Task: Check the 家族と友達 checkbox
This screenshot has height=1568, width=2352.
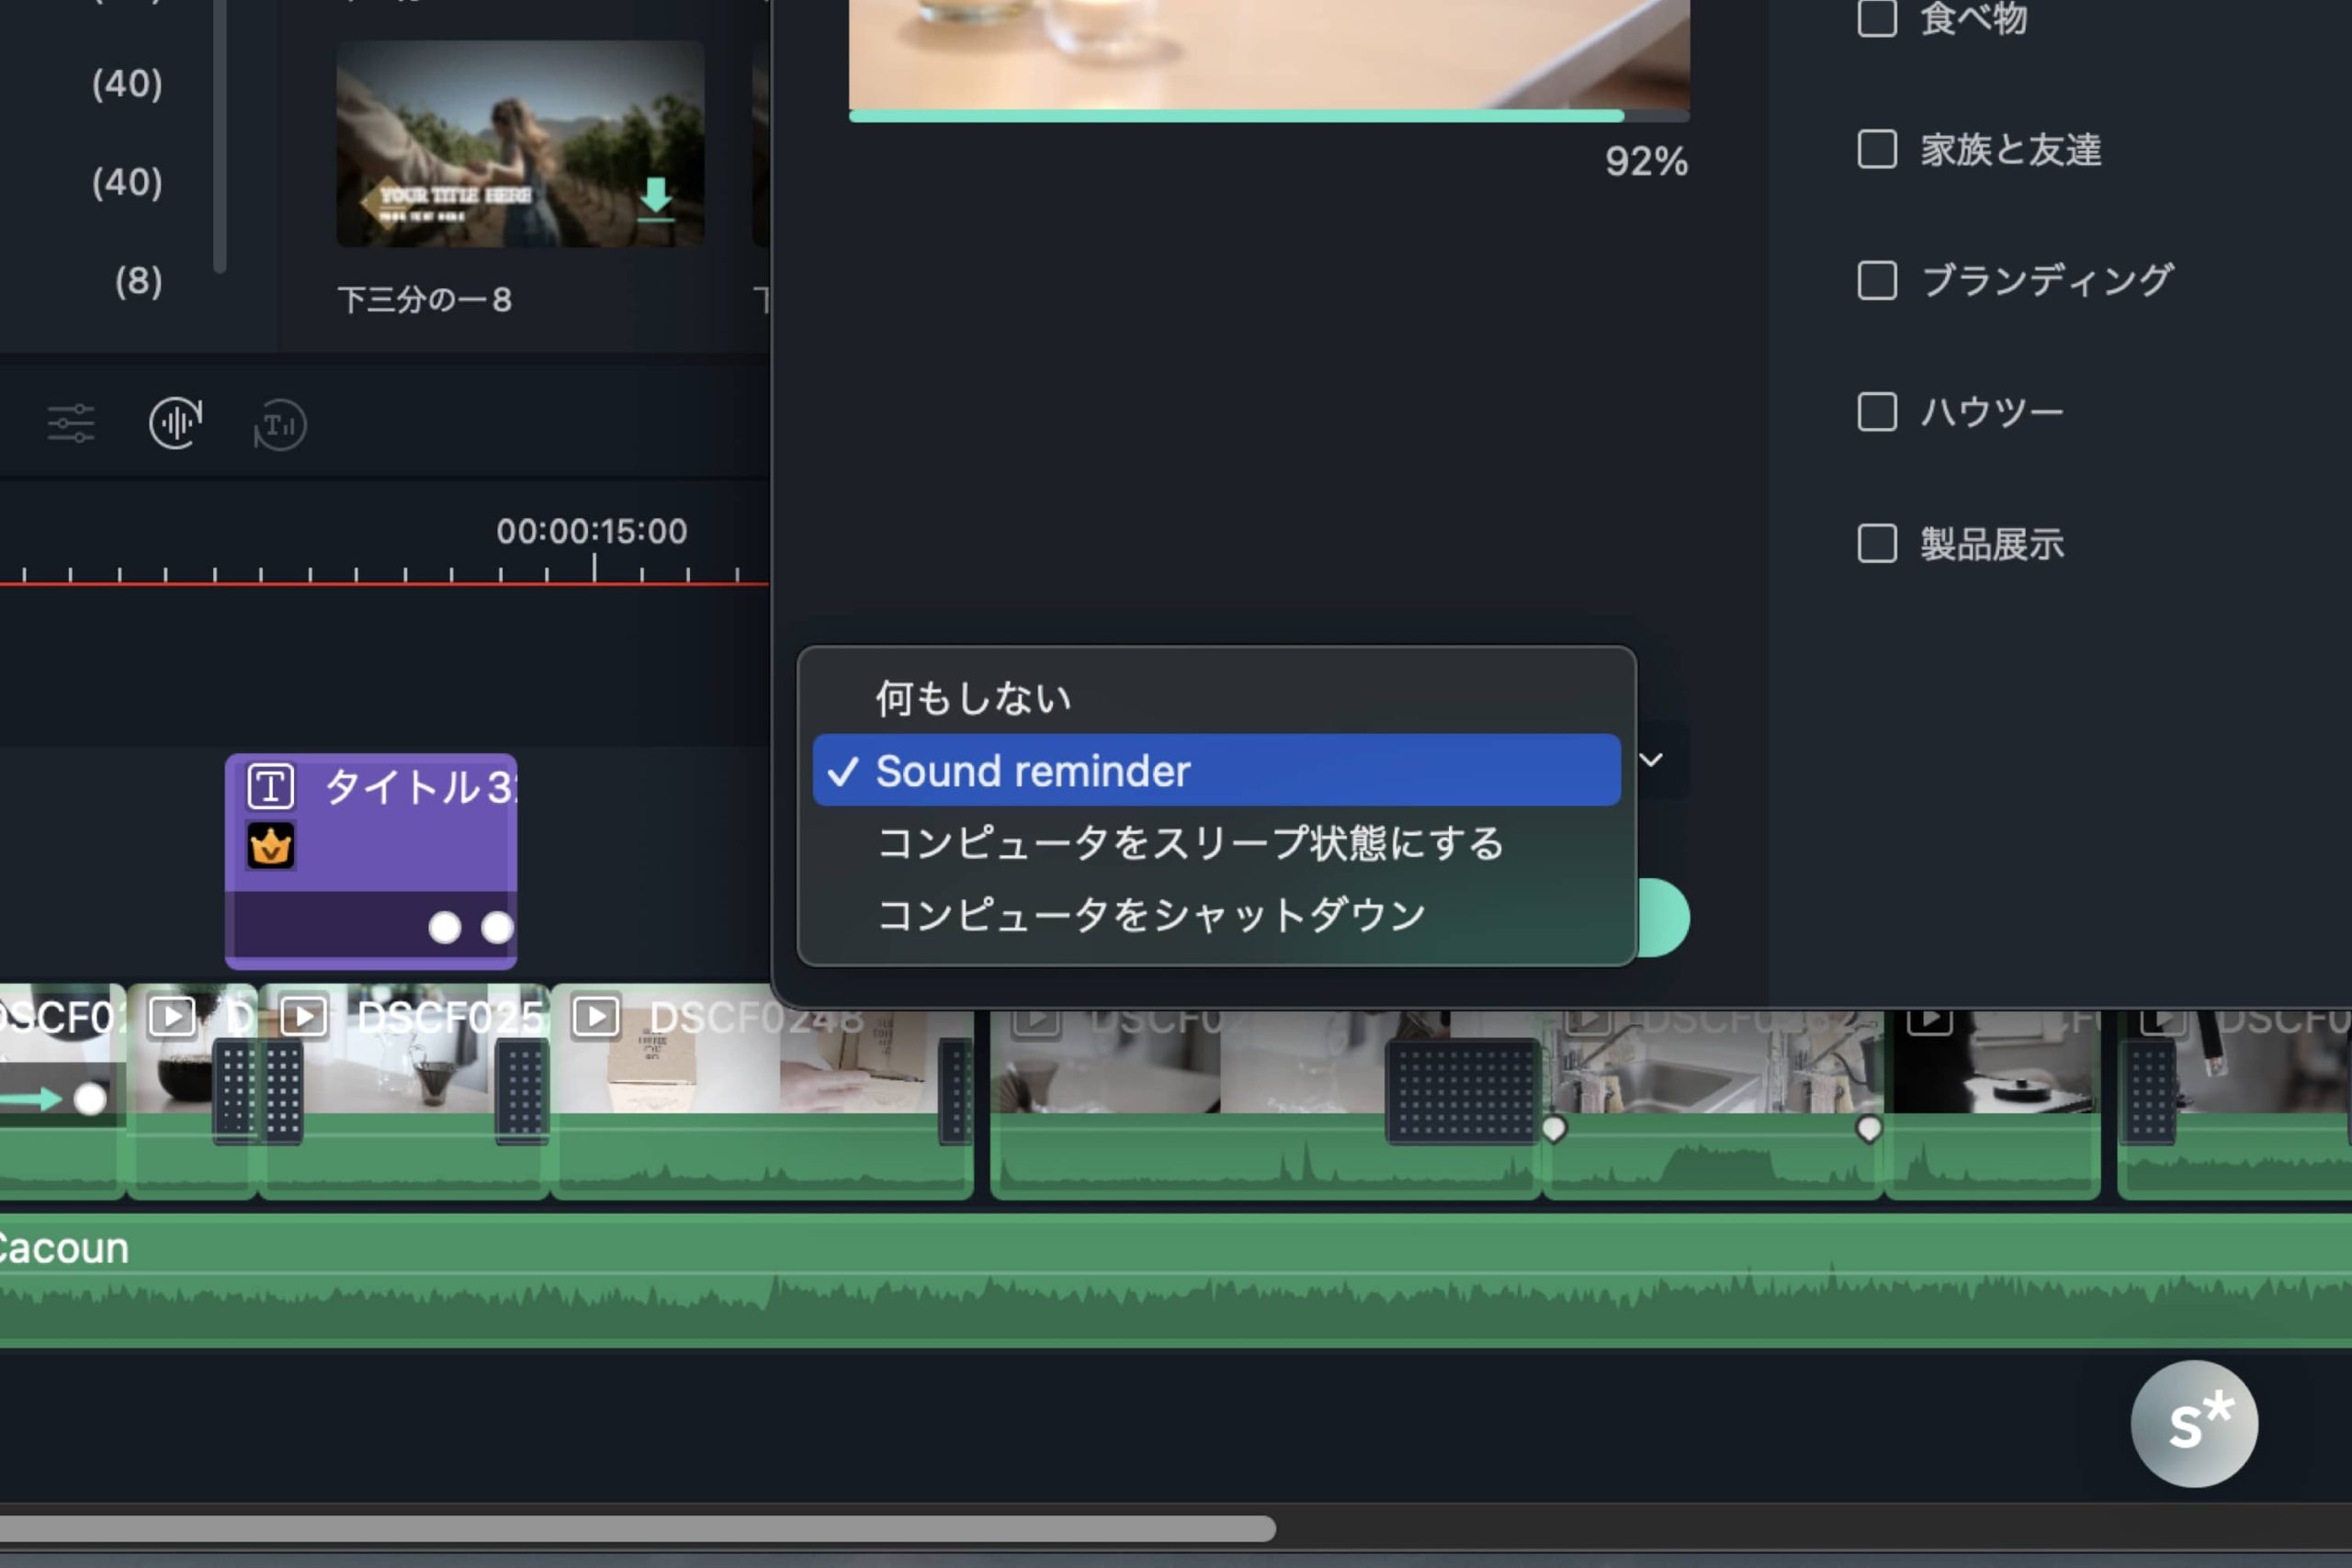Action: click(x=1876, y=149)
